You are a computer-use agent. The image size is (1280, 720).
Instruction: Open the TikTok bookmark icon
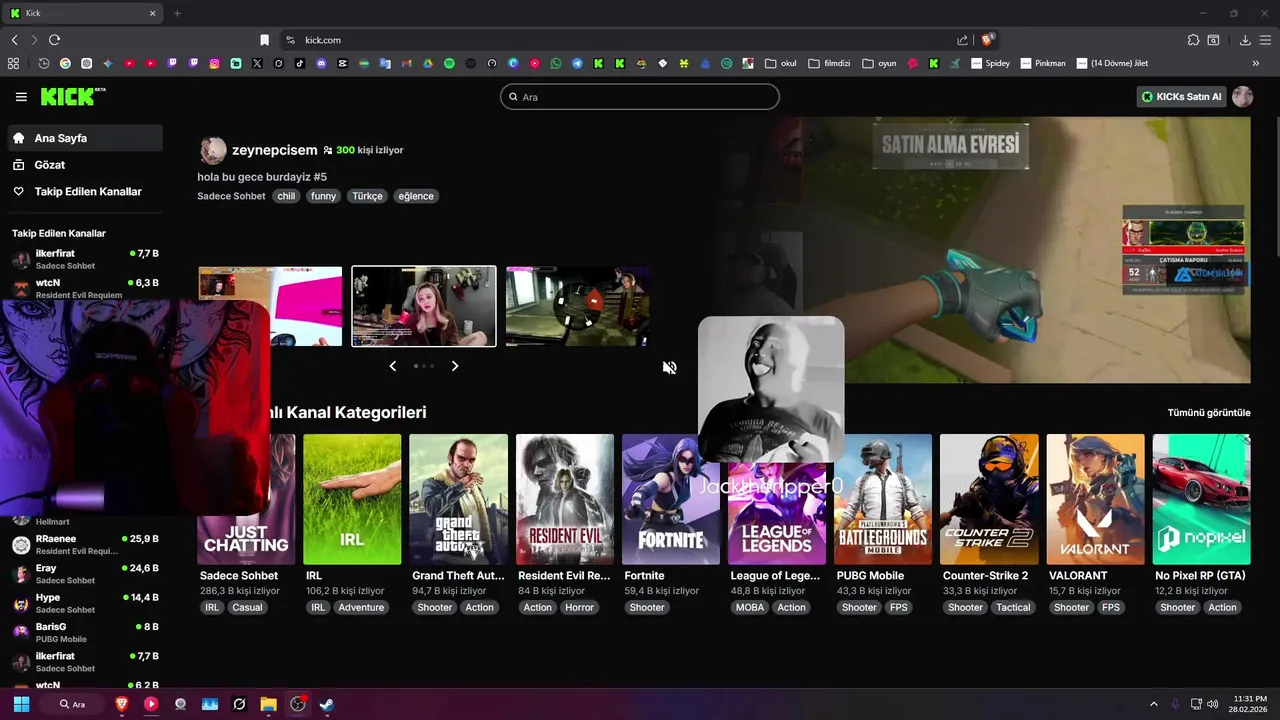click(300, 63)
